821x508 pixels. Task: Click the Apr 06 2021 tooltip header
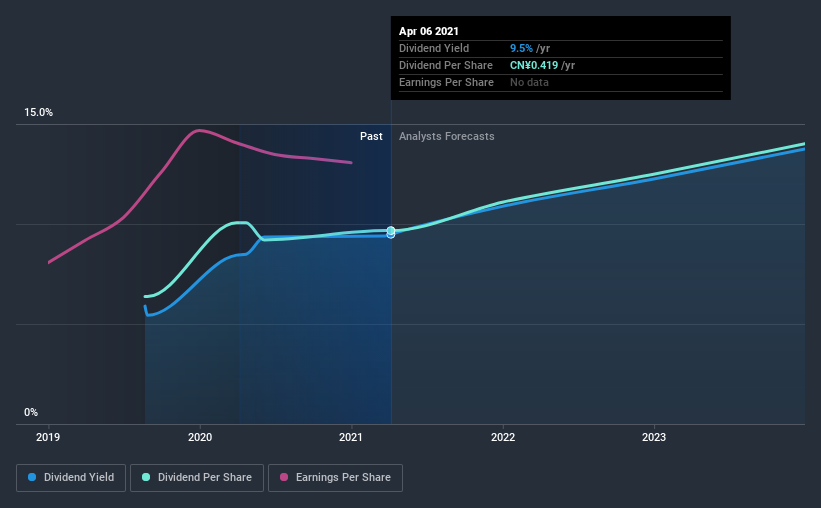tap(429, 31)
